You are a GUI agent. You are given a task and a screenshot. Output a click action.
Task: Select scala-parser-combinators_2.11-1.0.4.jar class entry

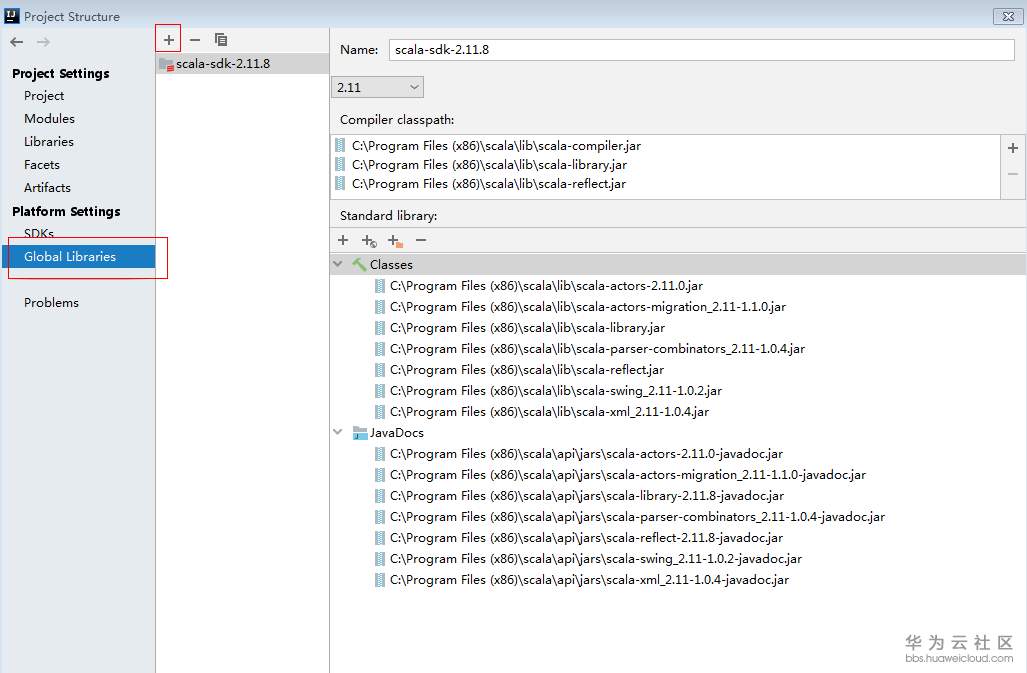tap(597, 348)
